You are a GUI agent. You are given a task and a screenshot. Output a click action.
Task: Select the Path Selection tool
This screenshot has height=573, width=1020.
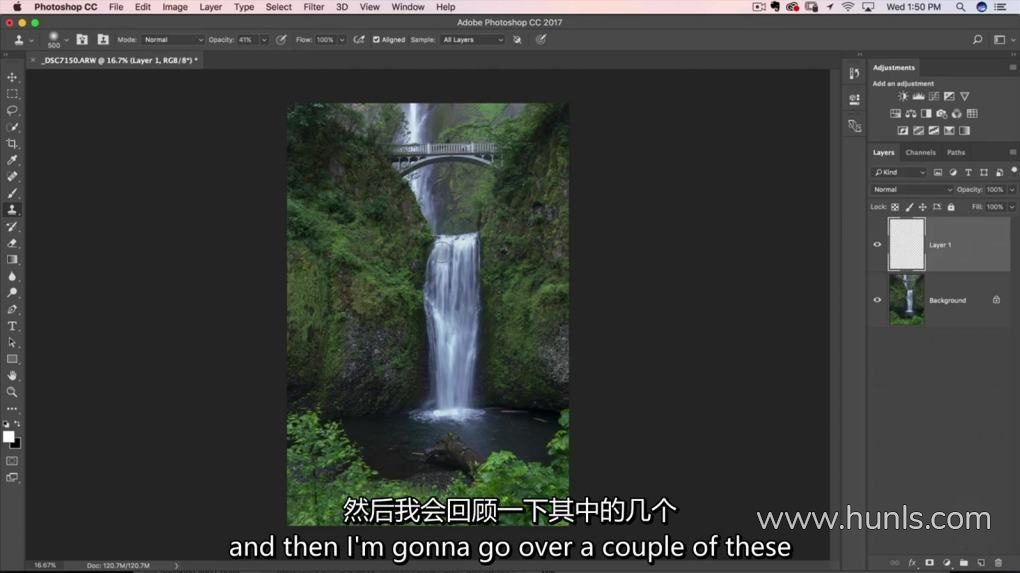click(x=12, y=343)
